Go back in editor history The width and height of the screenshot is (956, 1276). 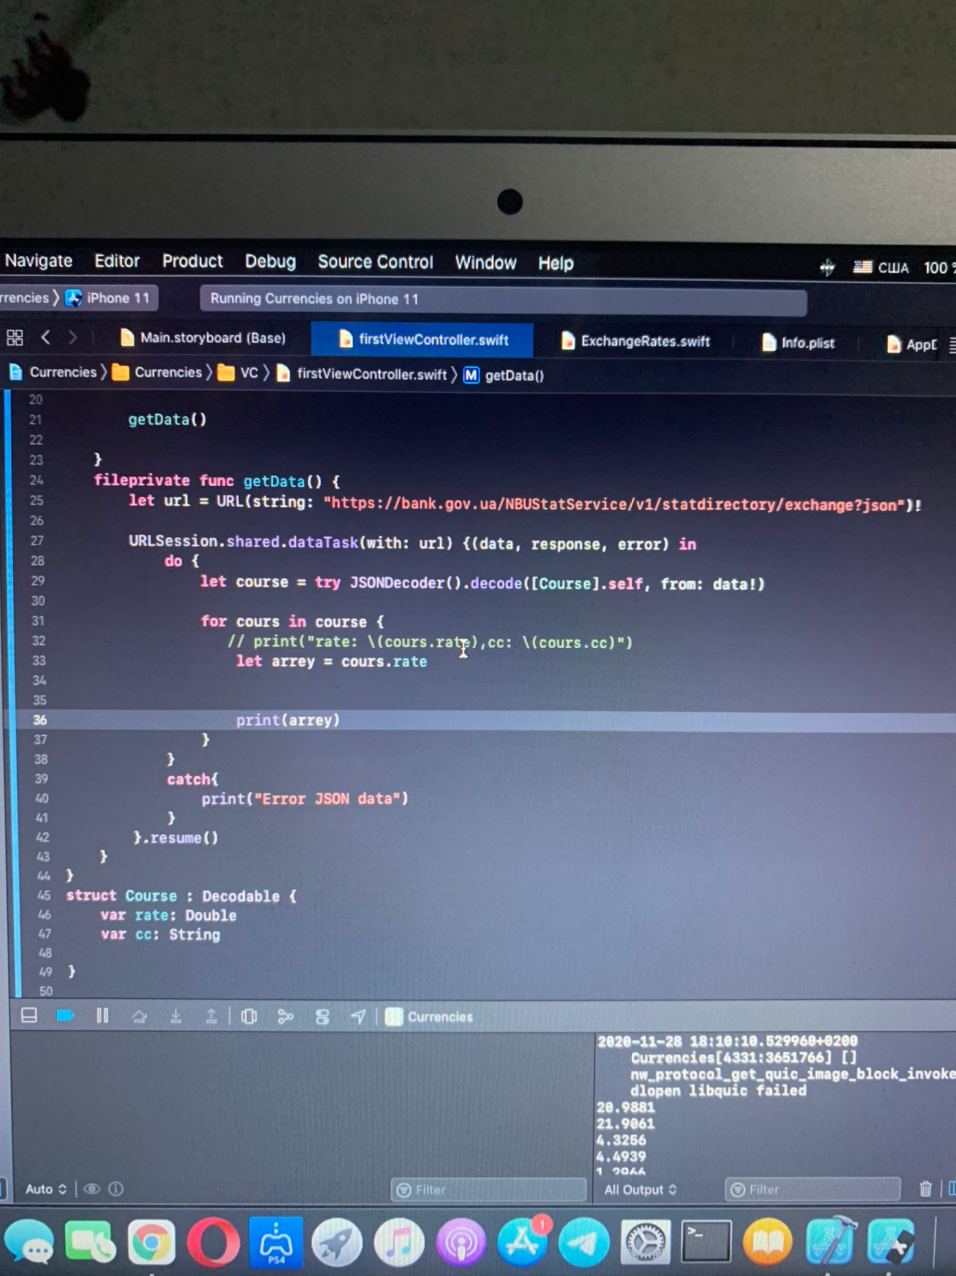(46, 337)
